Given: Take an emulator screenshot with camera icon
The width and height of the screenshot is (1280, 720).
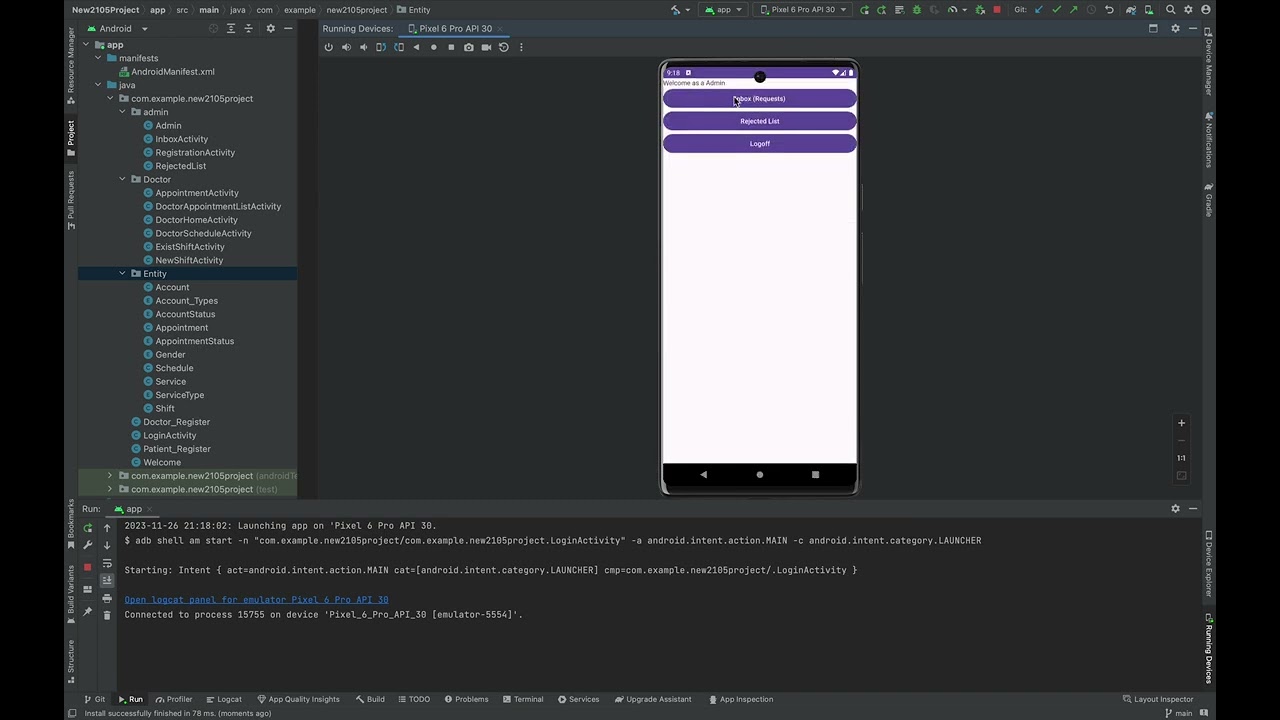Looking at the screenshot, I should click(x=468, y=47).
